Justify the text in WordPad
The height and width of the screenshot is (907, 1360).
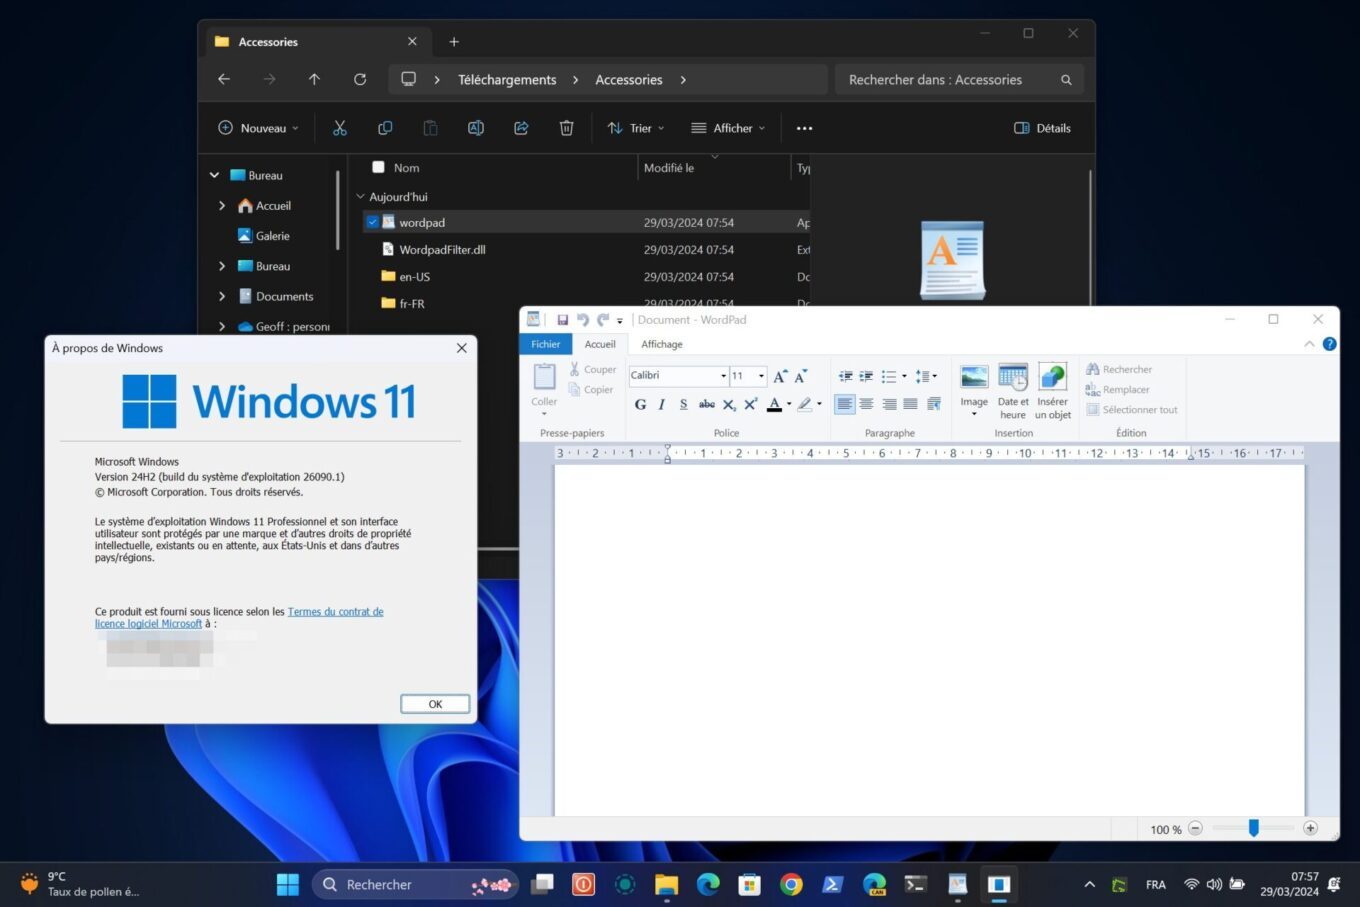click(x=910, y=404)
